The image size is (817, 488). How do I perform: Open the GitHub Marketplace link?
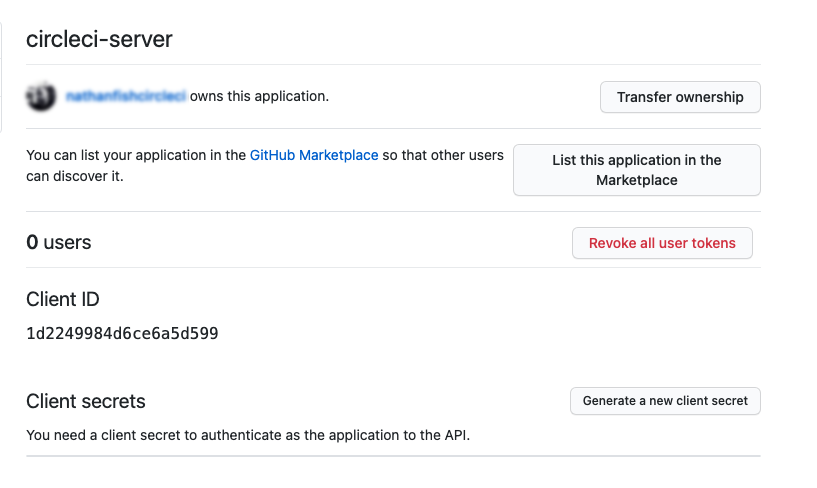tap(314, 155)
